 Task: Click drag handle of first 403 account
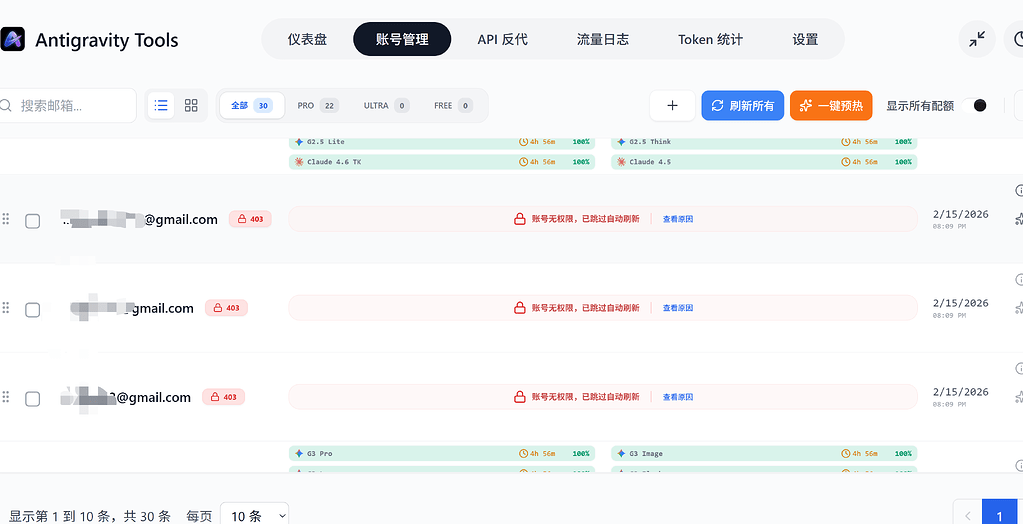(x=6, y=219)
